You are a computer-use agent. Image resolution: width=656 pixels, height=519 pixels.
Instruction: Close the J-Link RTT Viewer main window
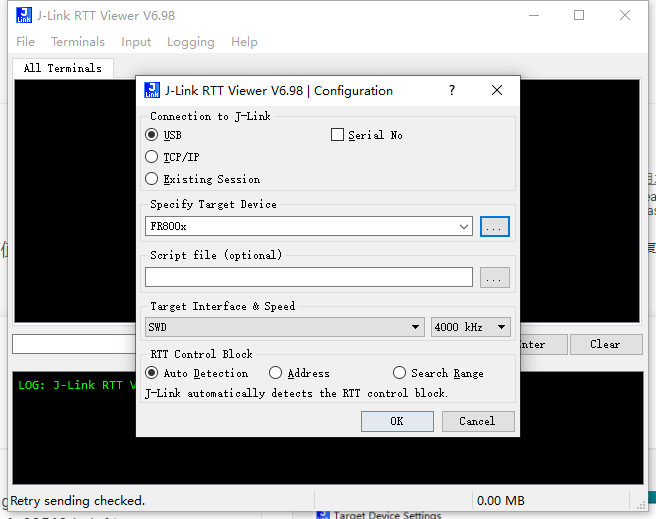625,15
